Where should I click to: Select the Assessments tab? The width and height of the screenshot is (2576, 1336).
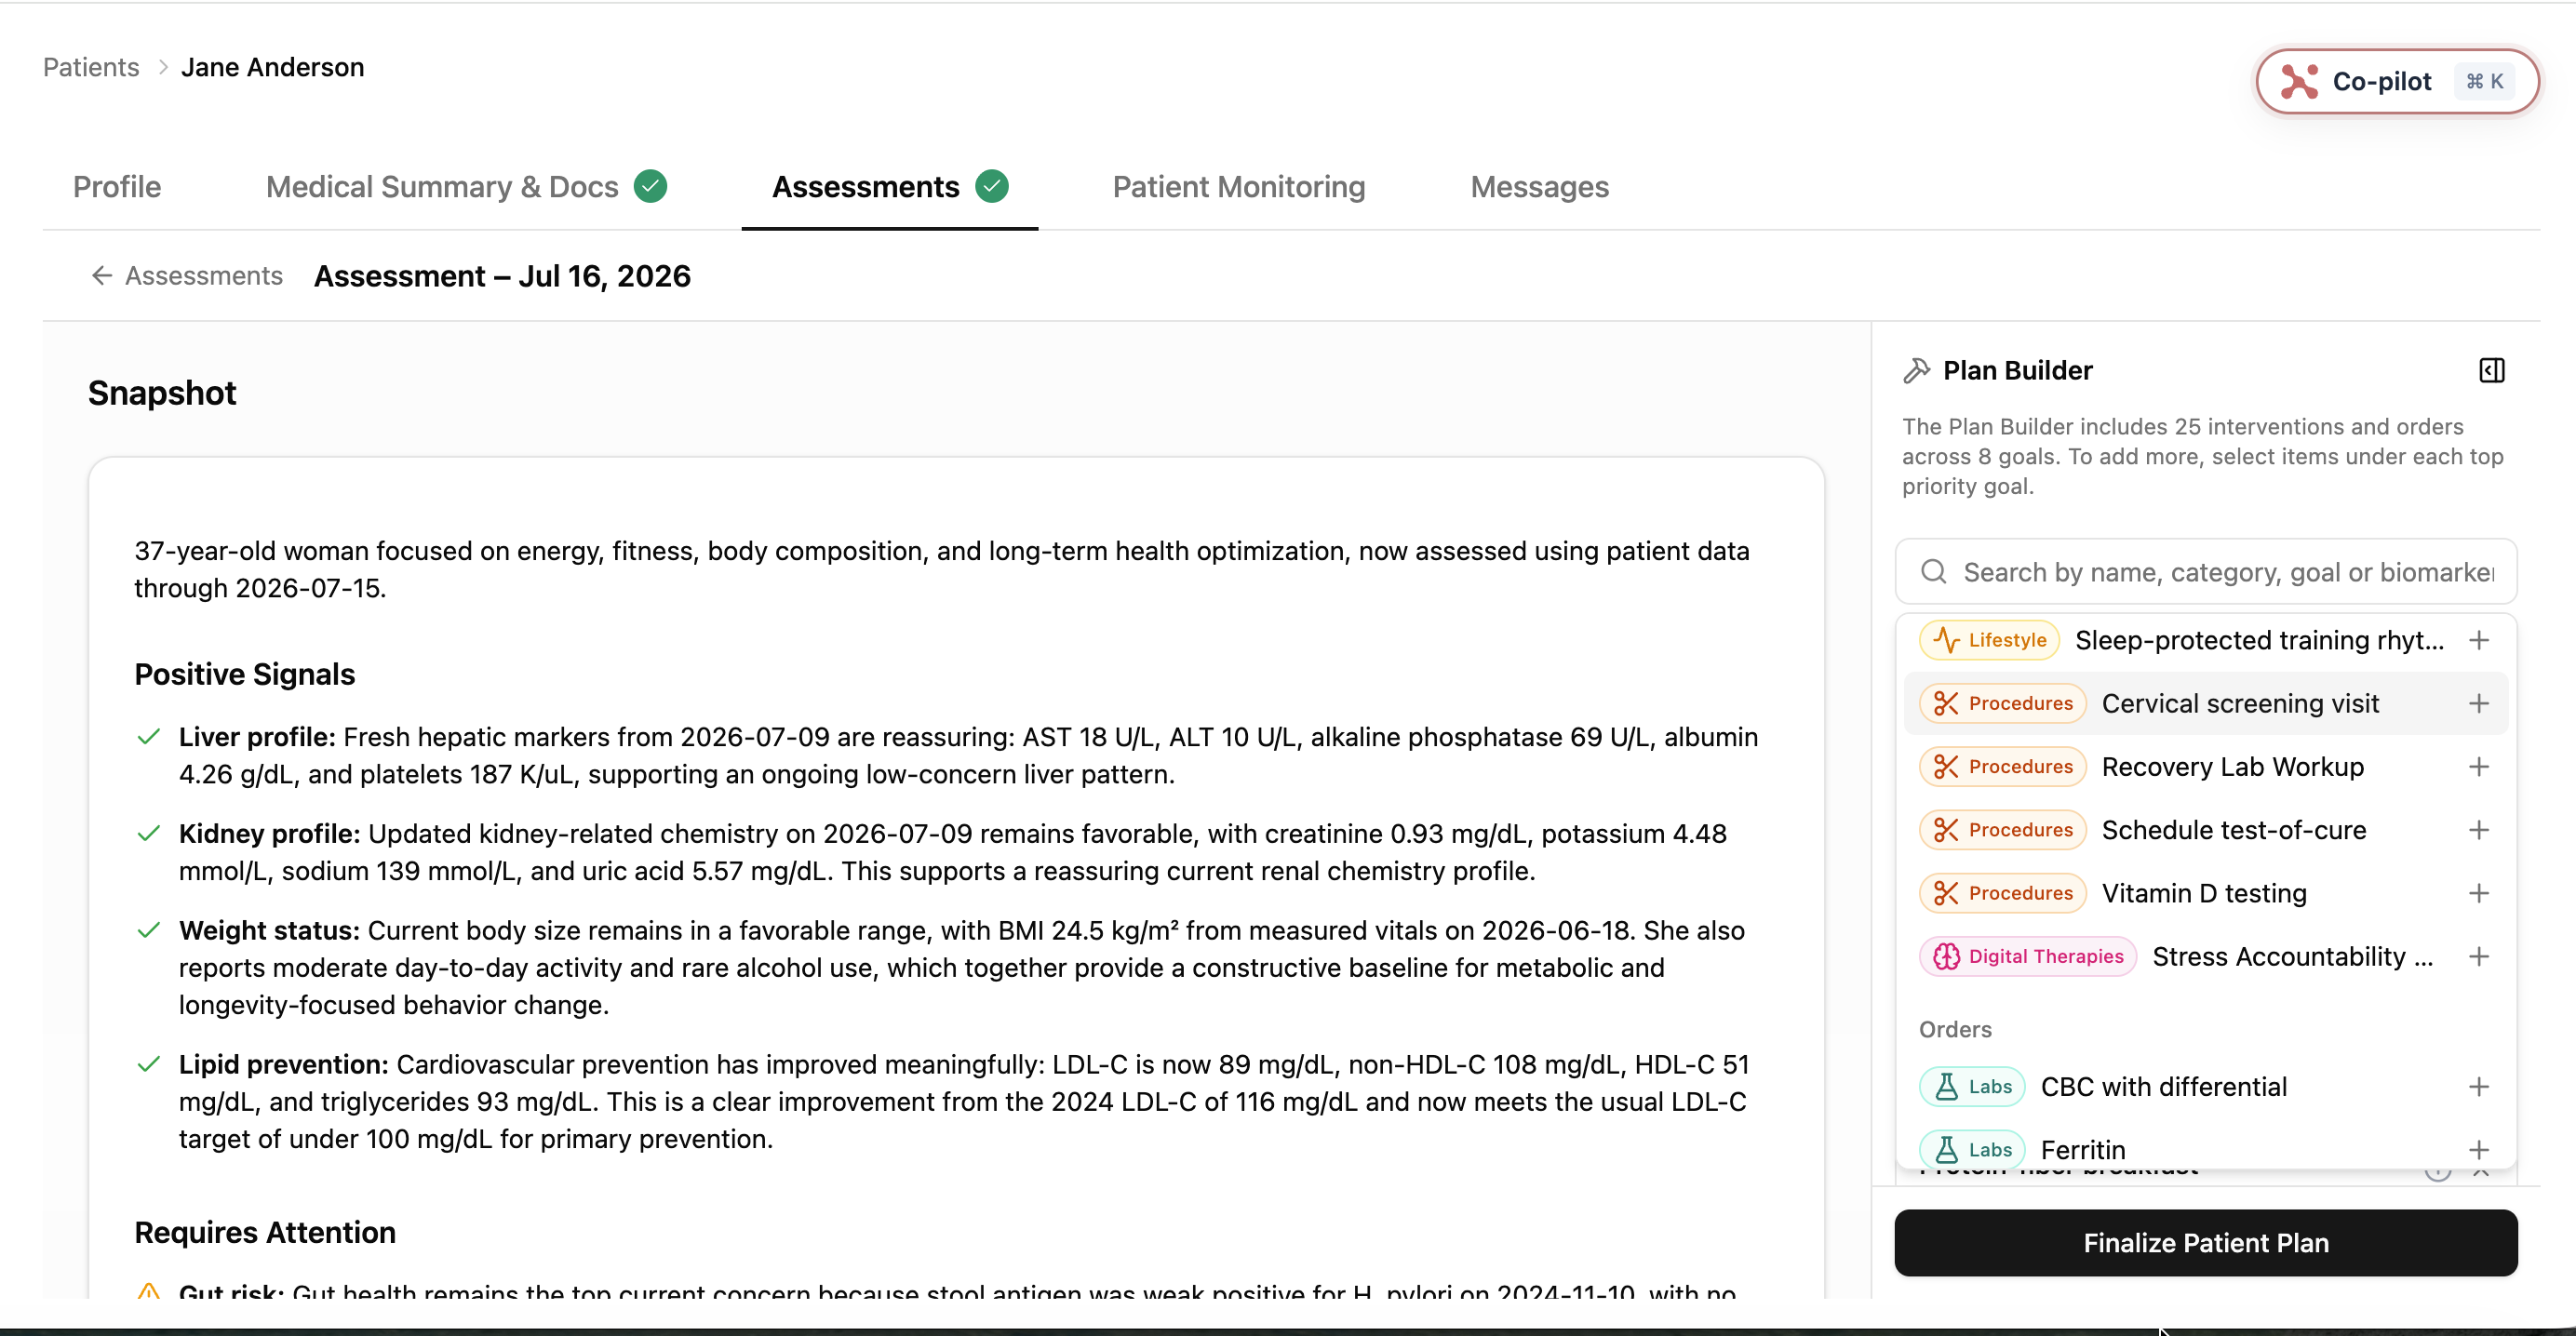pos(890,187)
